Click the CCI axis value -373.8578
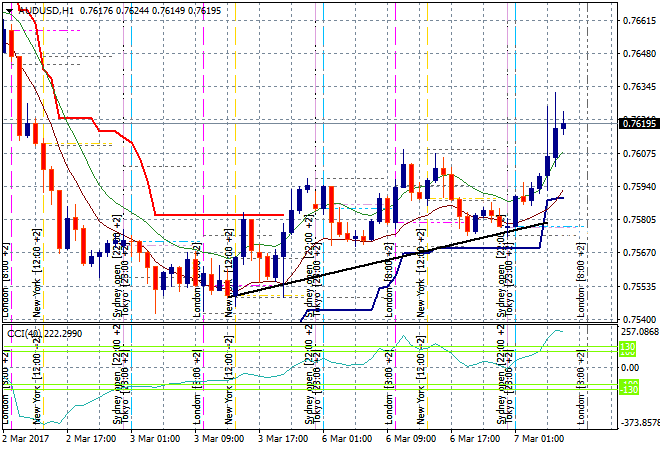660x450 pixels. coord(636,423)
